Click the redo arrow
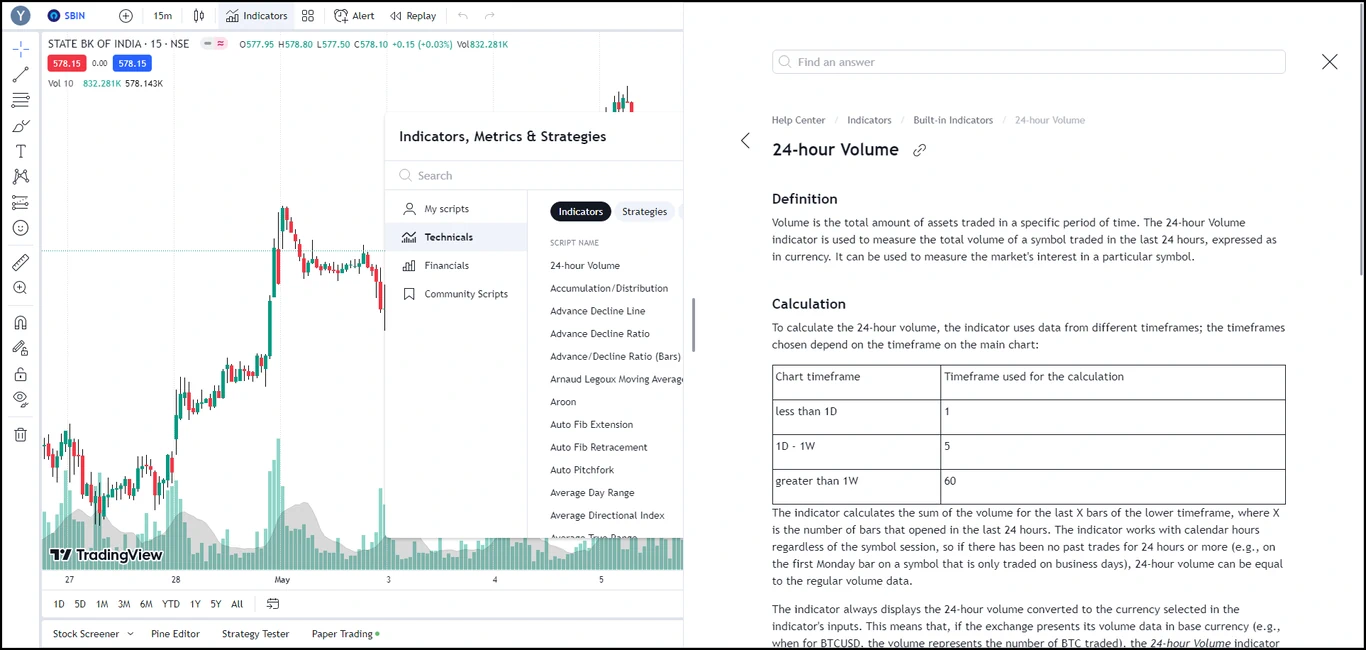This screenshot has height=650, width=1366. click(x=490, y=16)
